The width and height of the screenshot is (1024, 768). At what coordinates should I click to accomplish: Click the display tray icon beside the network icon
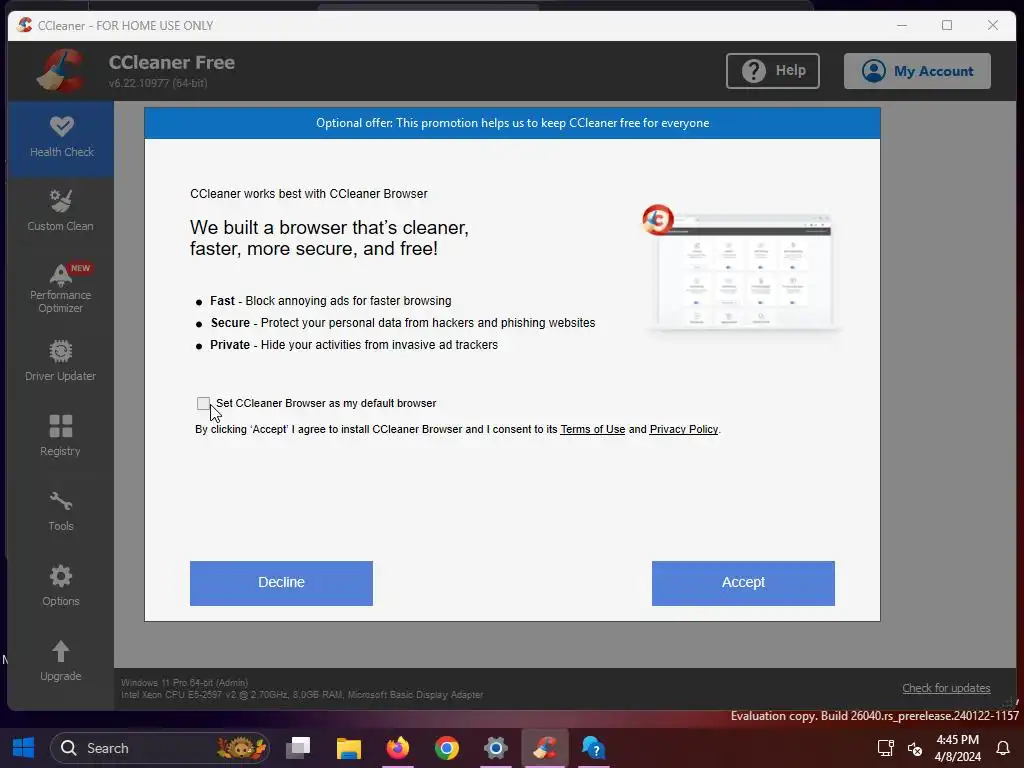(x=886, y=748)
